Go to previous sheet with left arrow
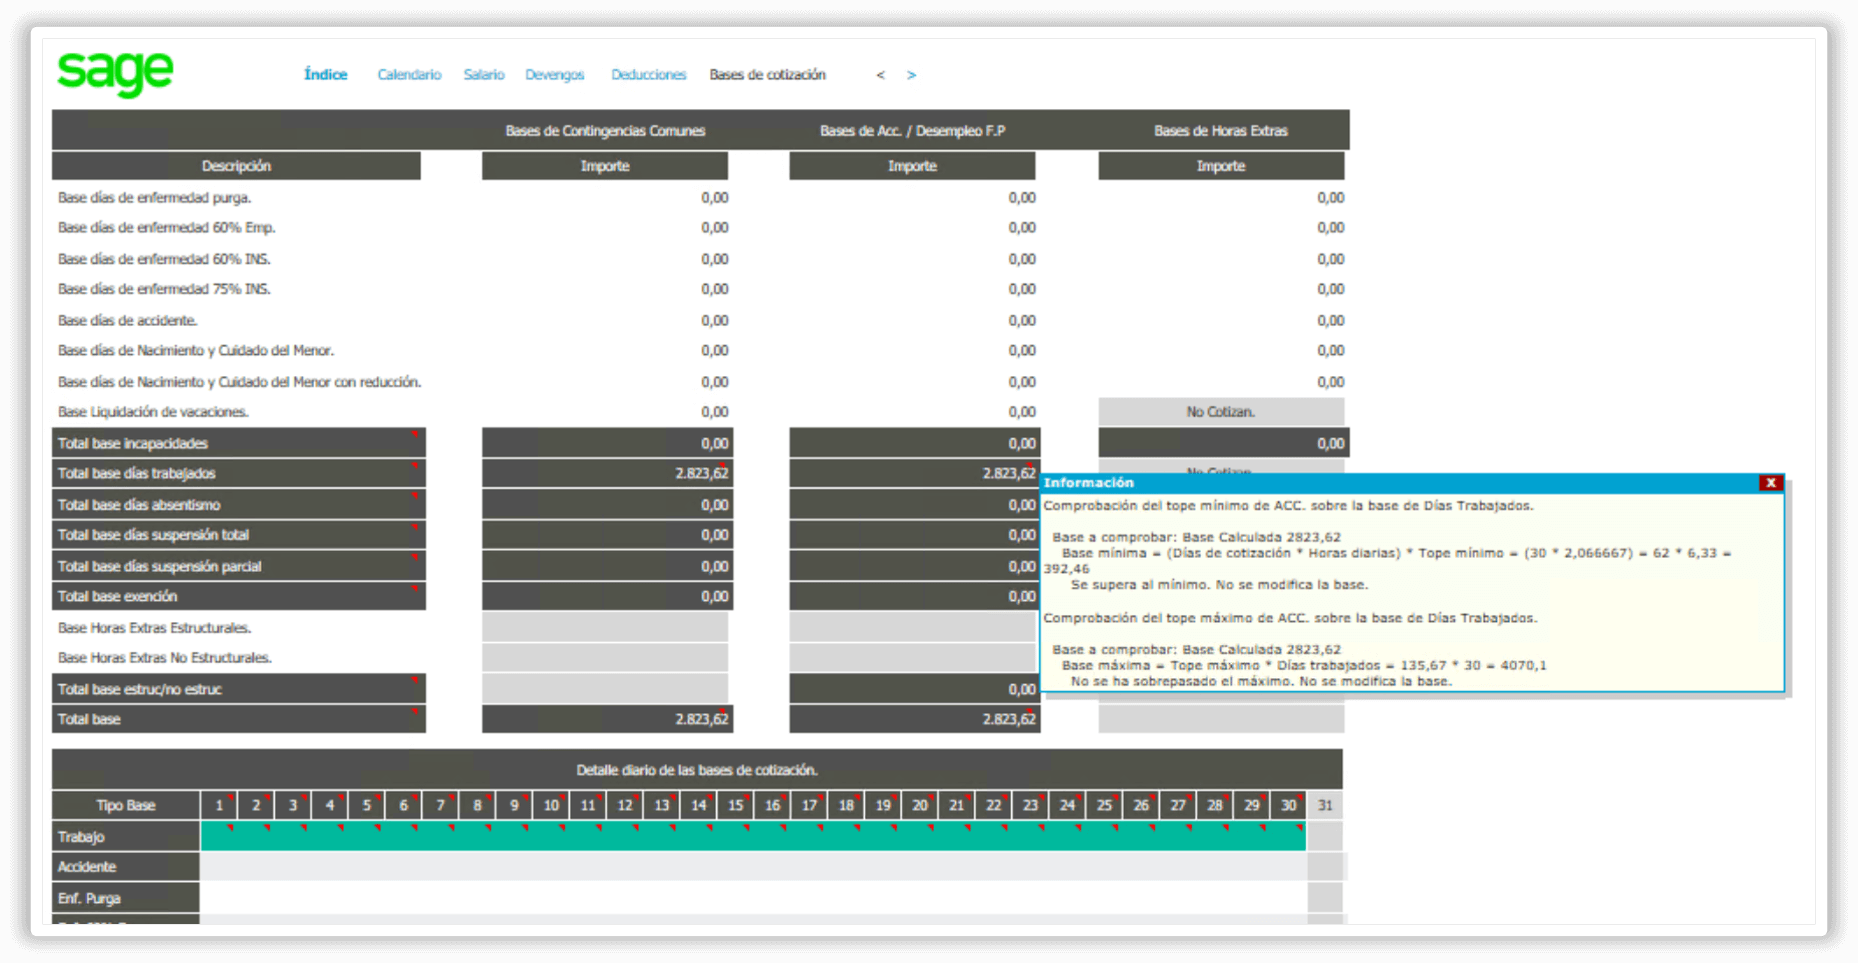The height and width of the screenshot is (963, 1858). [880, 75]
